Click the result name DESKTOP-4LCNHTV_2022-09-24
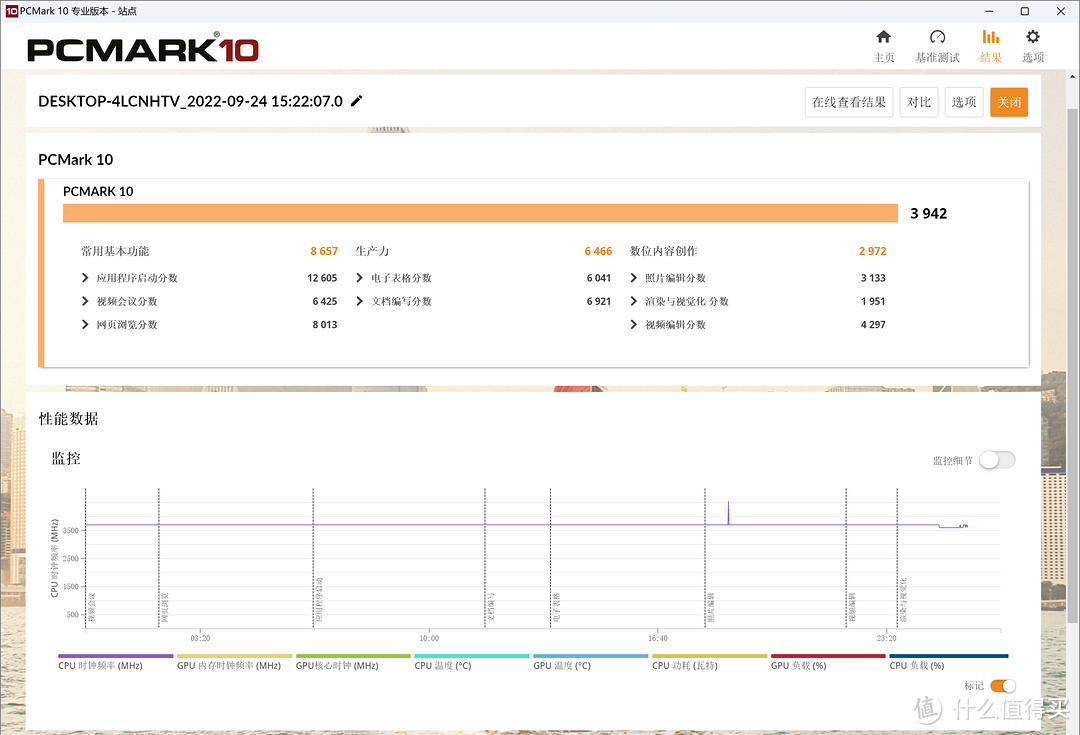 [190, 101]
